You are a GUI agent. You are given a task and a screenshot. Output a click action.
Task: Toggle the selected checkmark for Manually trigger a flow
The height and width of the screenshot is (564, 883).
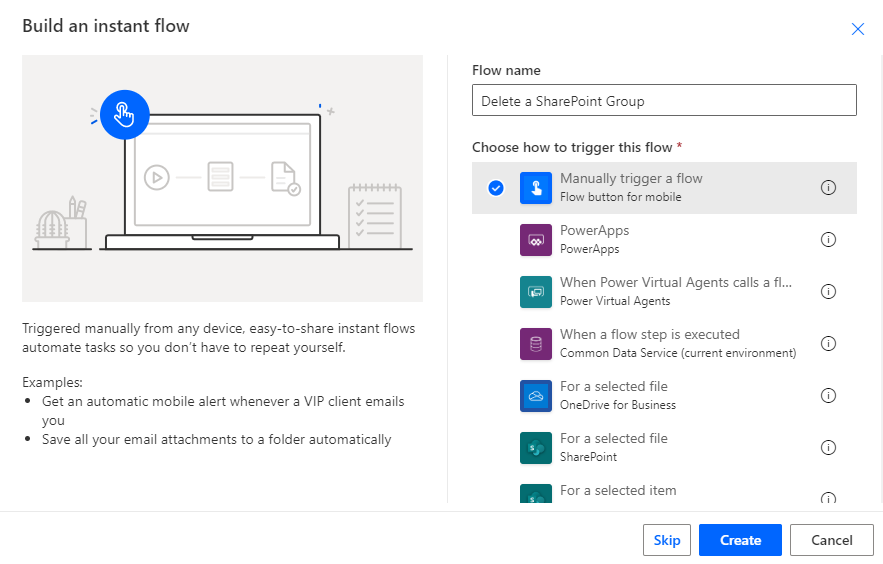click(x=496, y=188)
